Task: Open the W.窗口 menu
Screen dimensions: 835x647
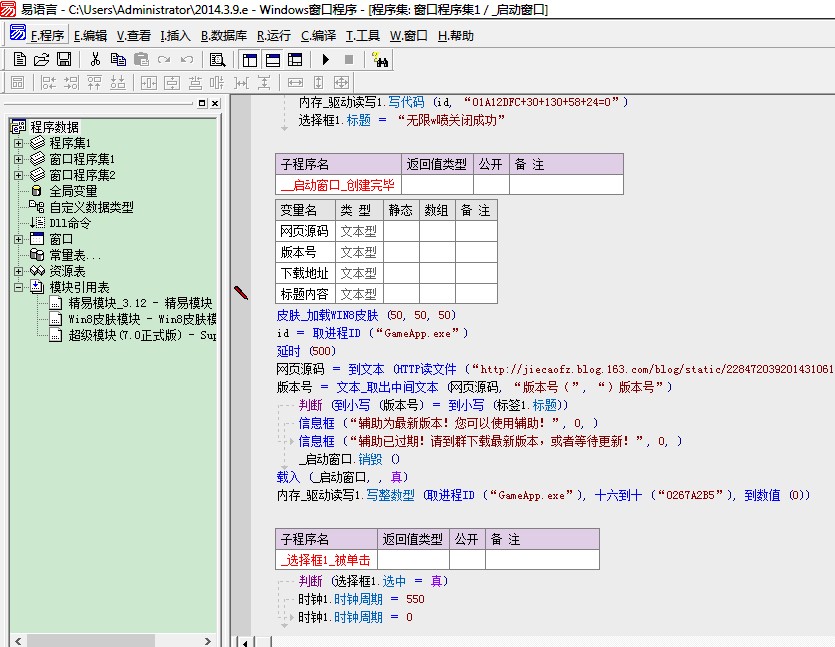Action: (408, 36)
